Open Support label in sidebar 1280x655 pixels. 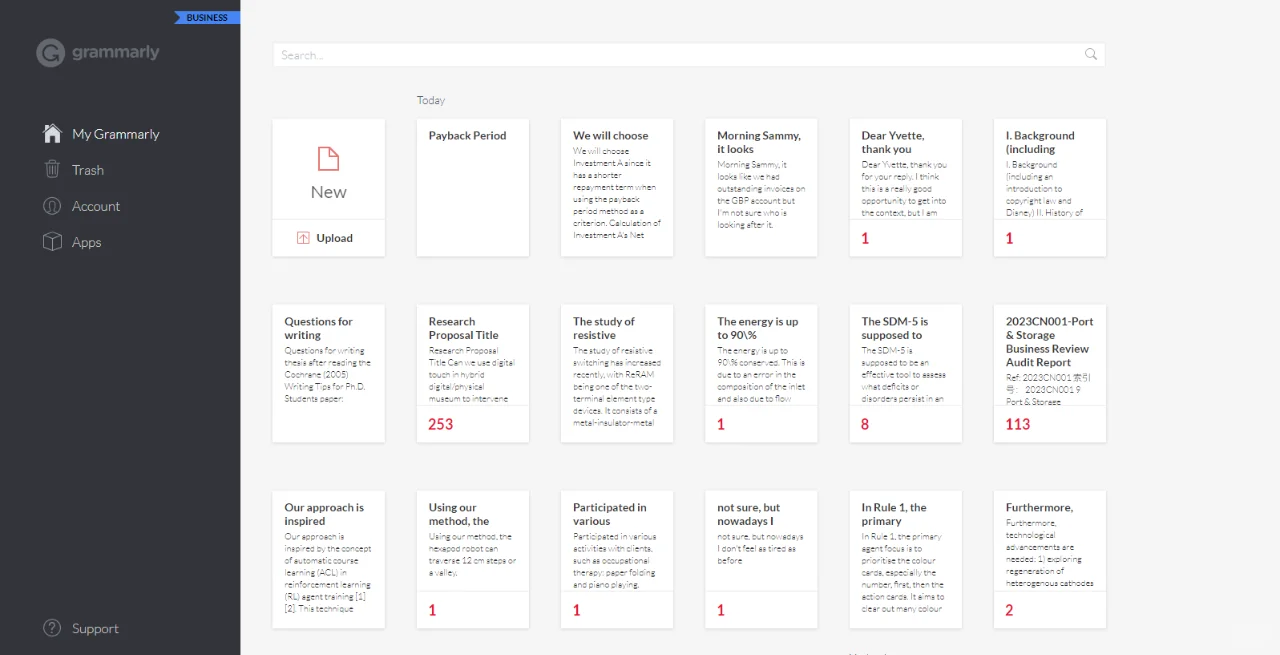click(95, 629)
